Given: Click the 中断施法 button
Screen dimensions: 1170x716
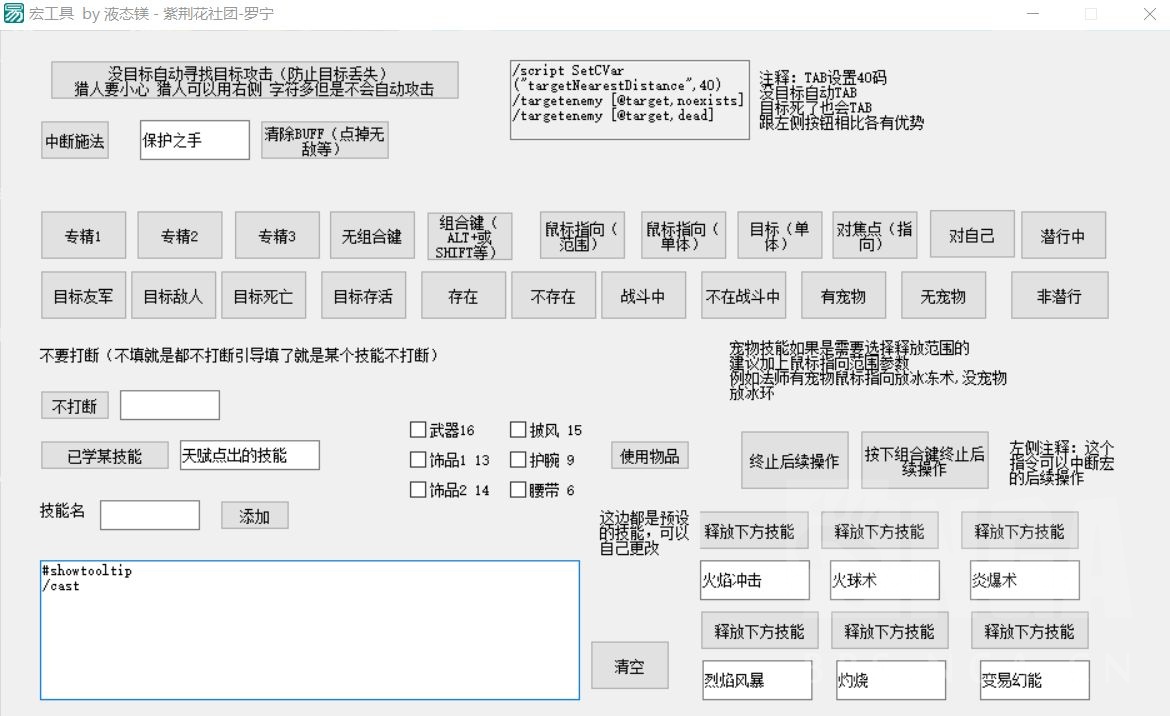Looking at the screenshot, I should [74, 139].
